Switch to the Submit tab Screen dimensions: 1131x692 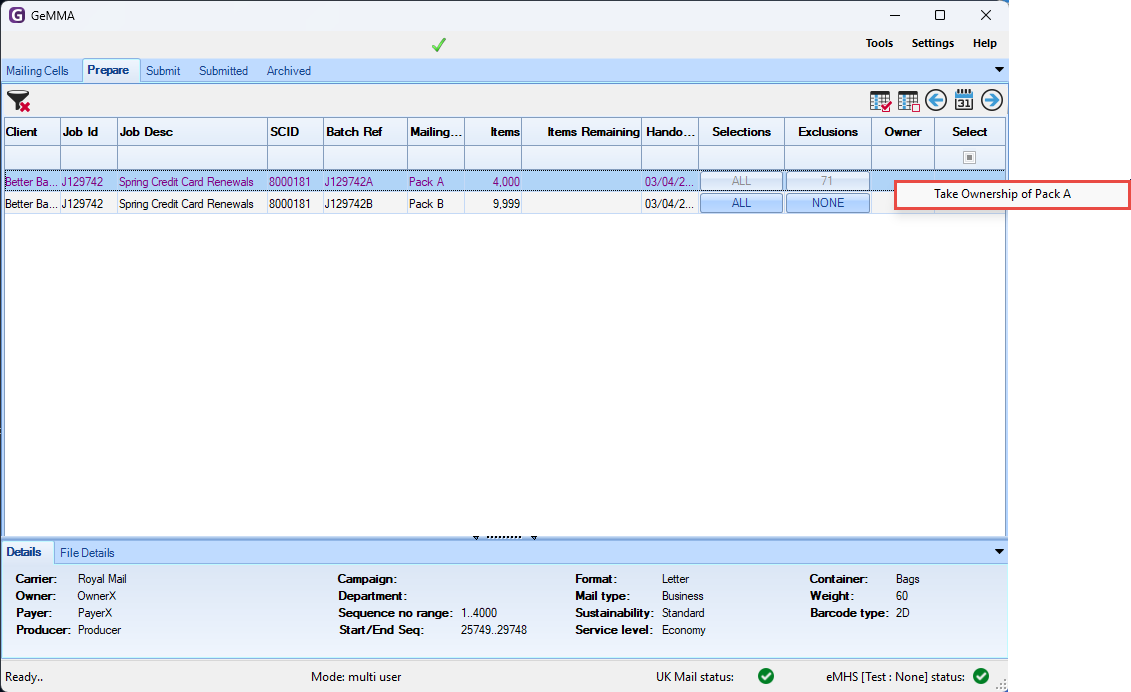[x=163, y=71]
